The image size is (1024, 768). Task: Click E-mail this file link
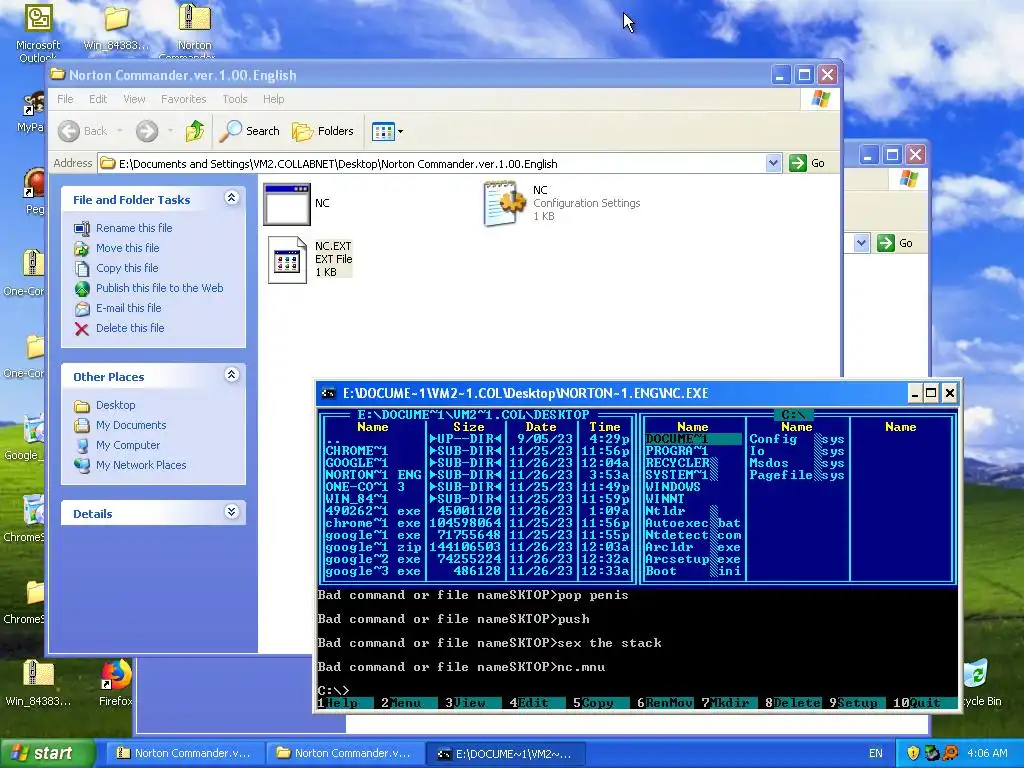(128, 308)
